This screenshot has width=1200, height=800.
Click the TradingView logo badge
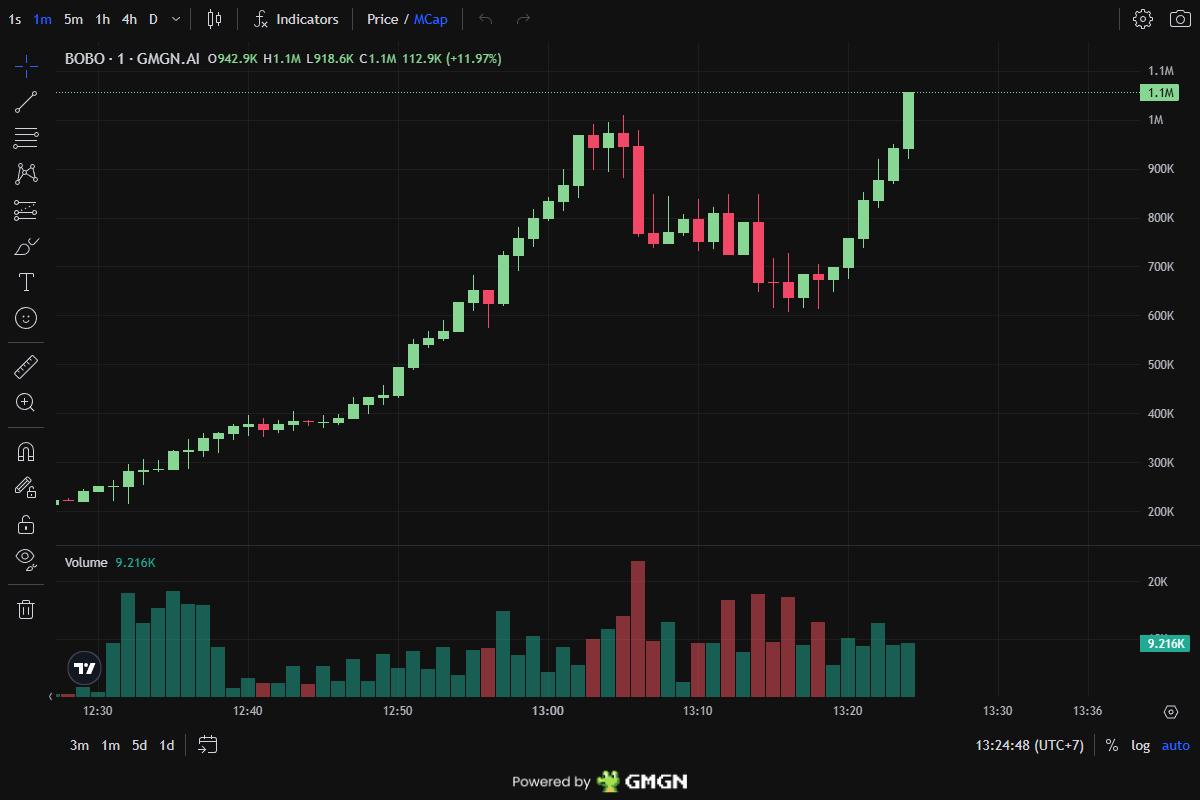(85, 668)
